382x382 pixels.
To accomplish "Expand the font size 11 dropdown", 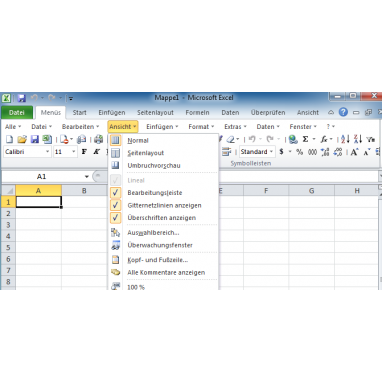I will (x=73, y=152).
